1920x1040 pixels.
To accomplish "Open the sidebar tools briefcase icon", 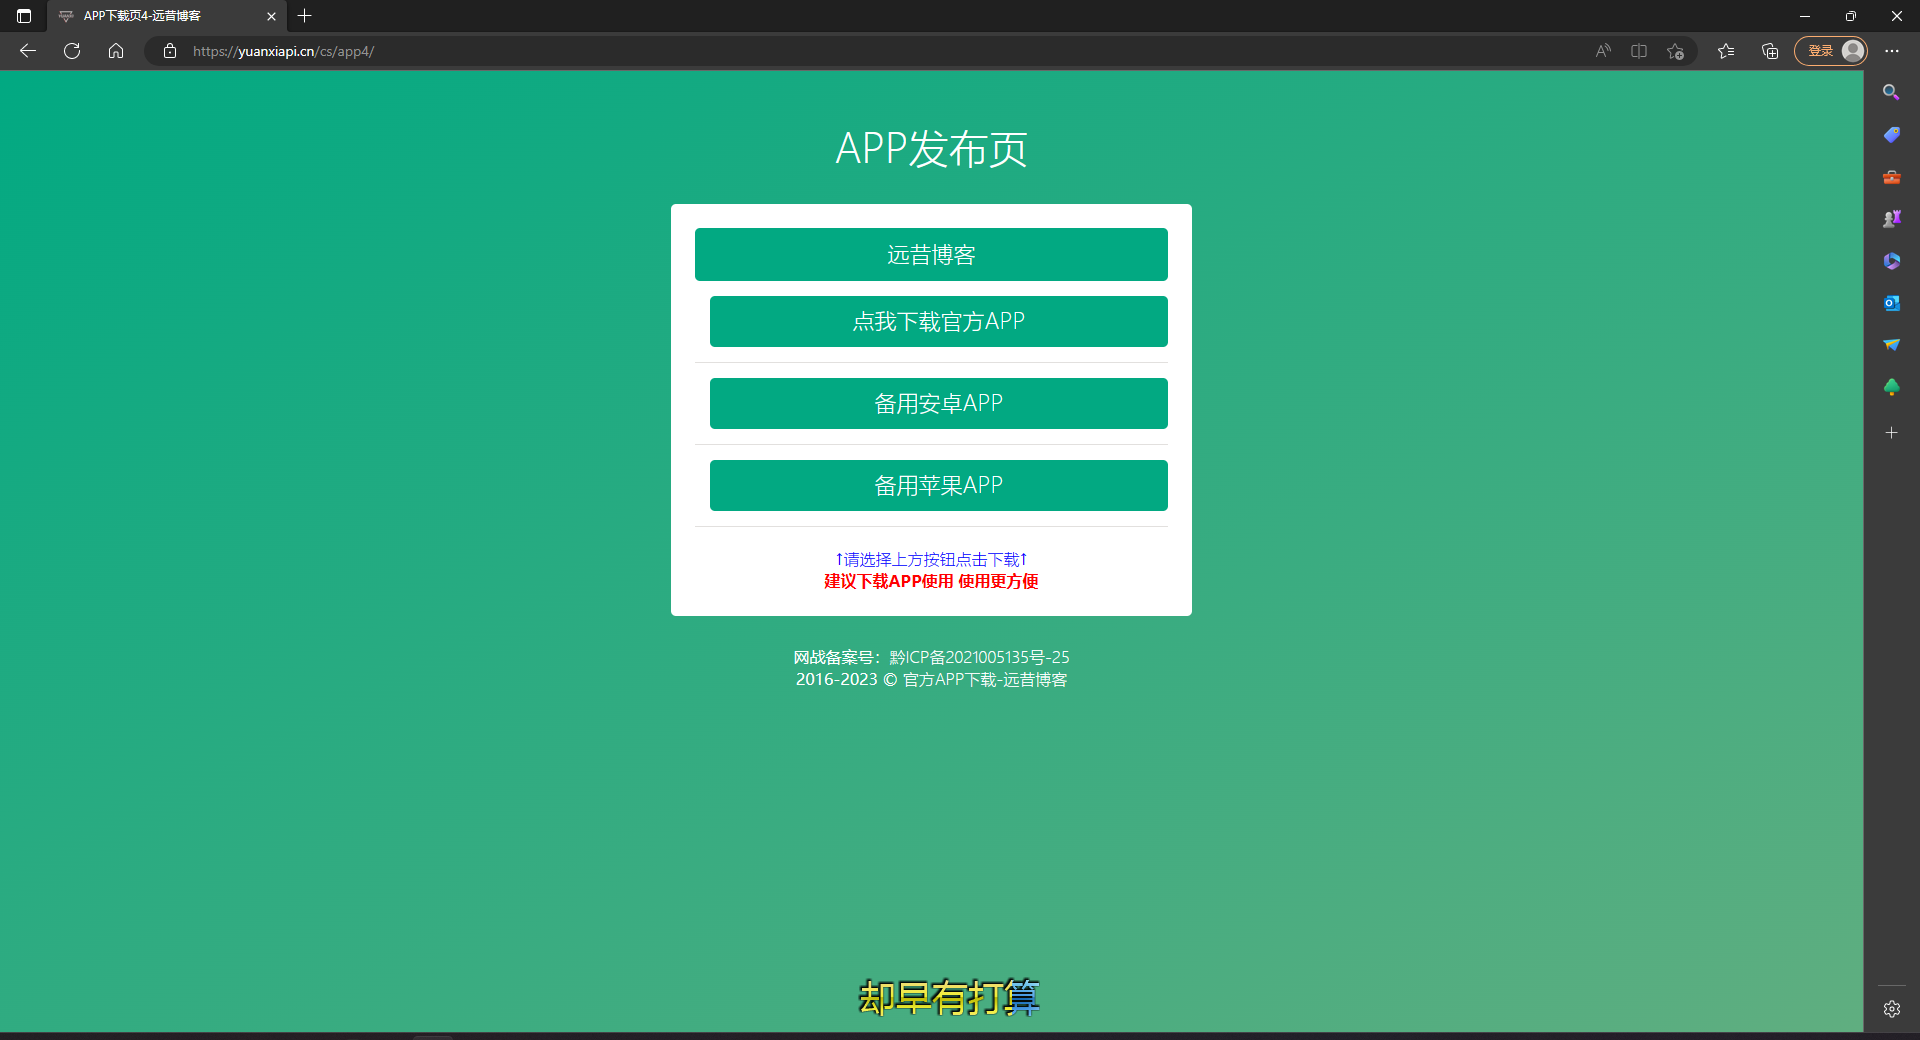I will tap(1891, 177).
